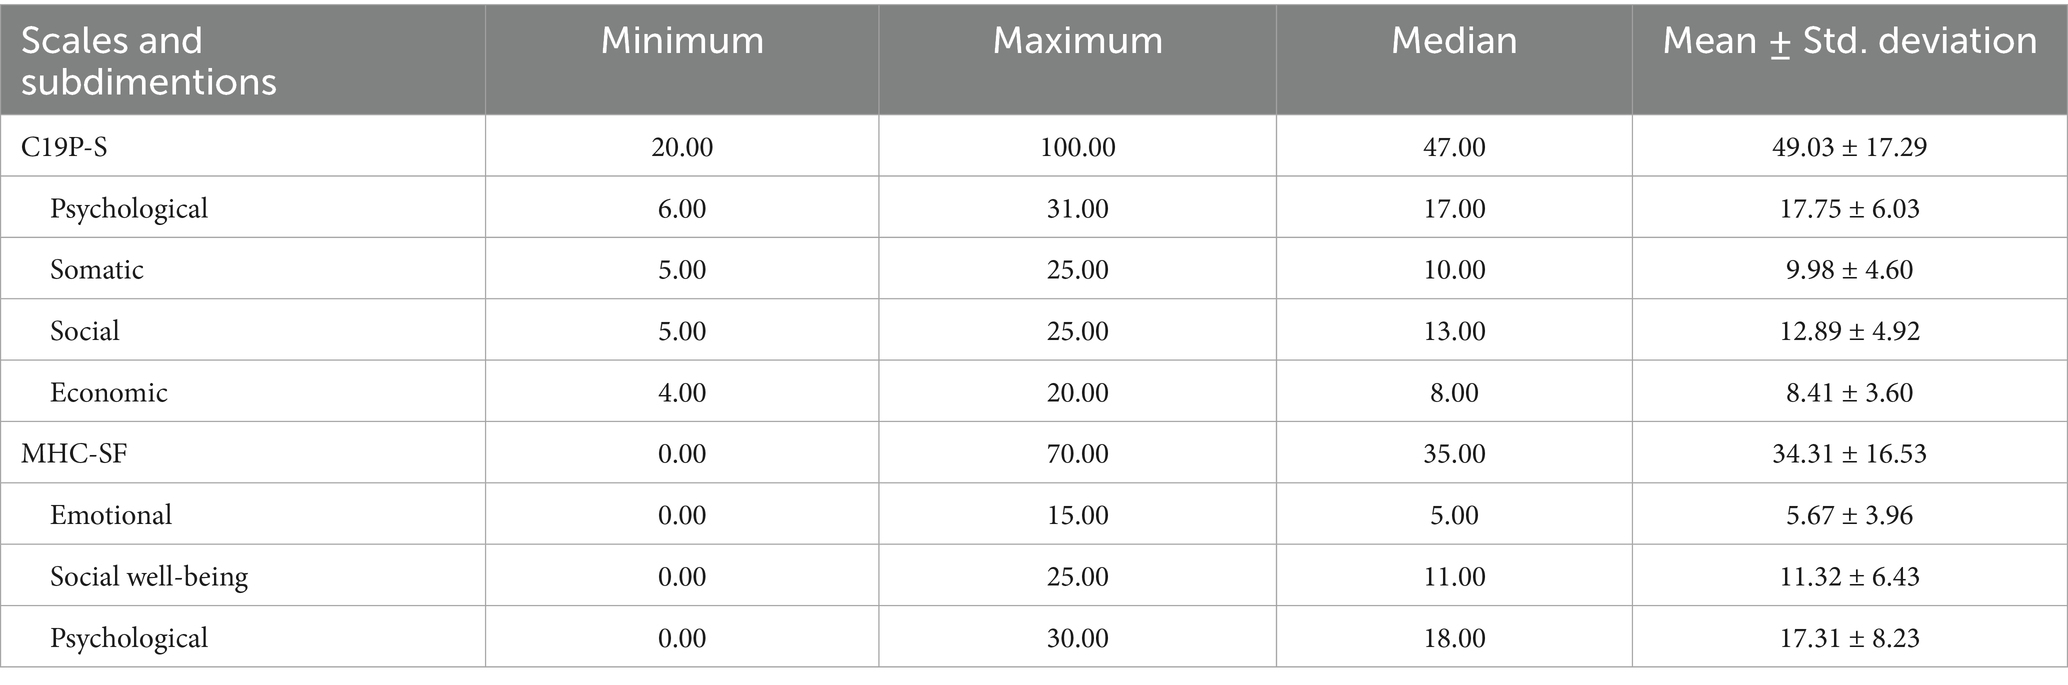Click the Social well-being row label

[x=149, y=577]
